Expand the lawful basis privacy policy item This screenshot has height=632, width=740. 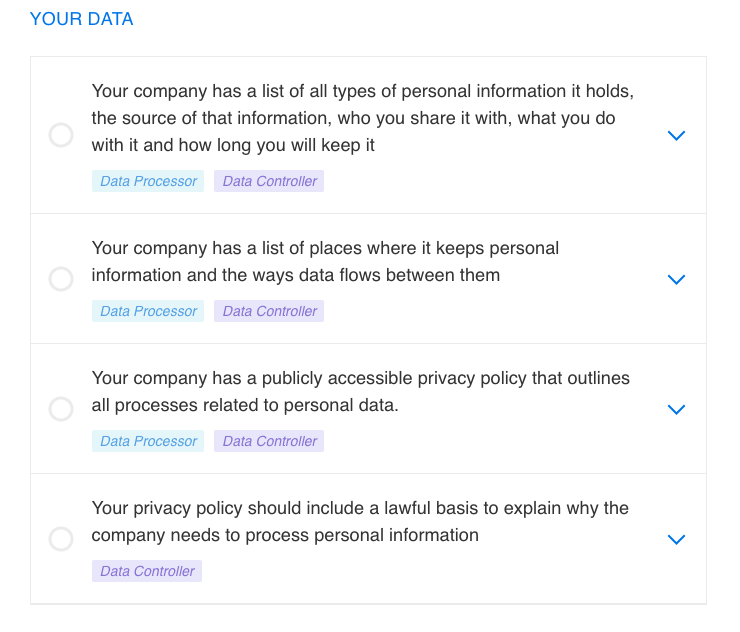click(x=676, y=539)
